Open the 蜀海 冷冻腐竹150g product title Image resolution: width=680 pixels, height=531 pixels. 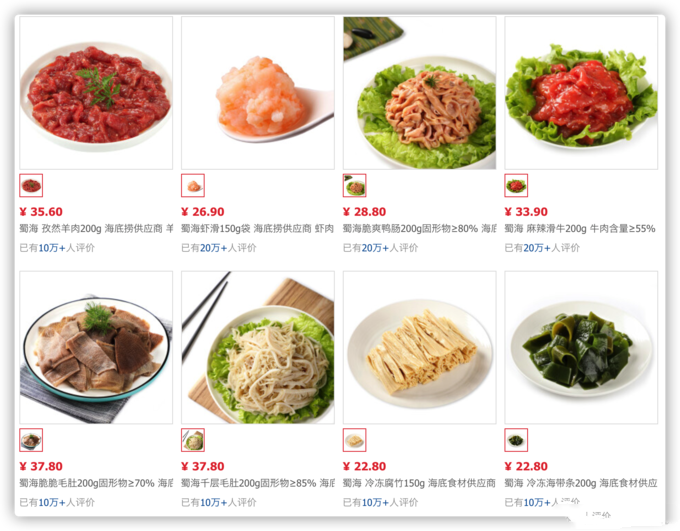click(419, 483)
